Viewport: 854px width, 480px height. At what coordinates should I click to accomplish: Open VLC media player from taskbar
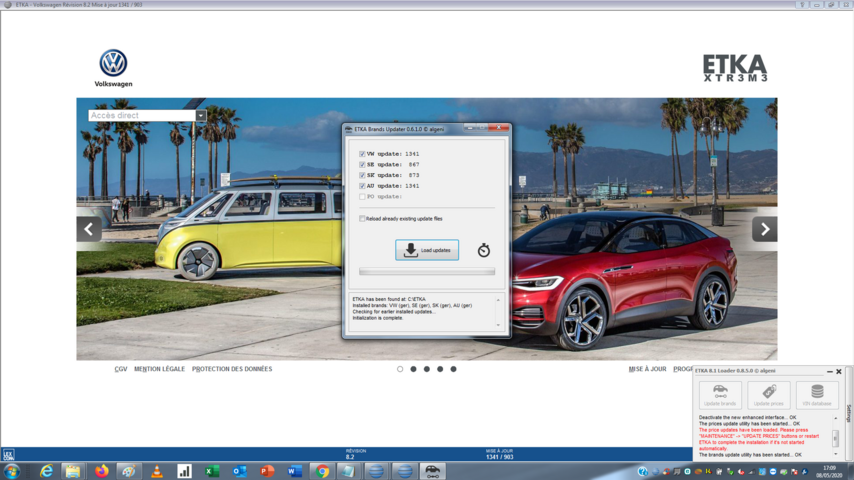tap(157, 471)
